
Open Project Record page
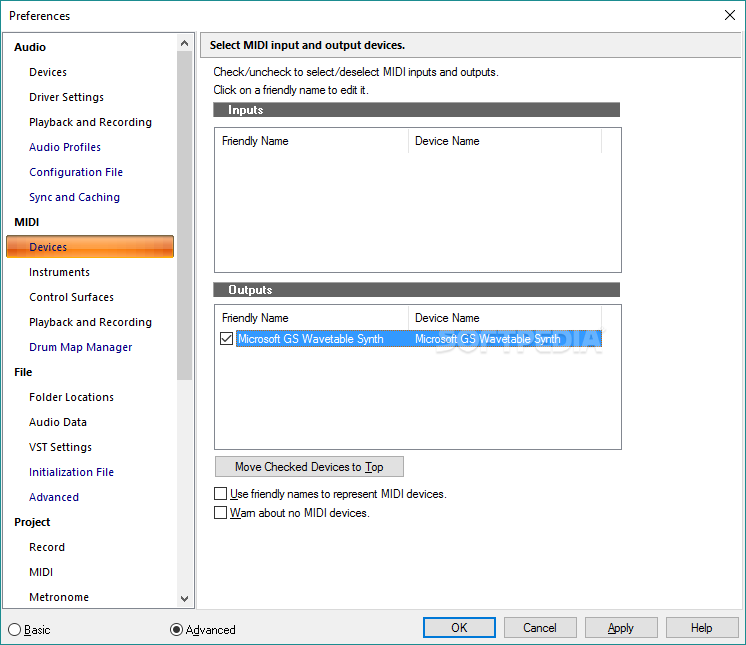(47, 547)
